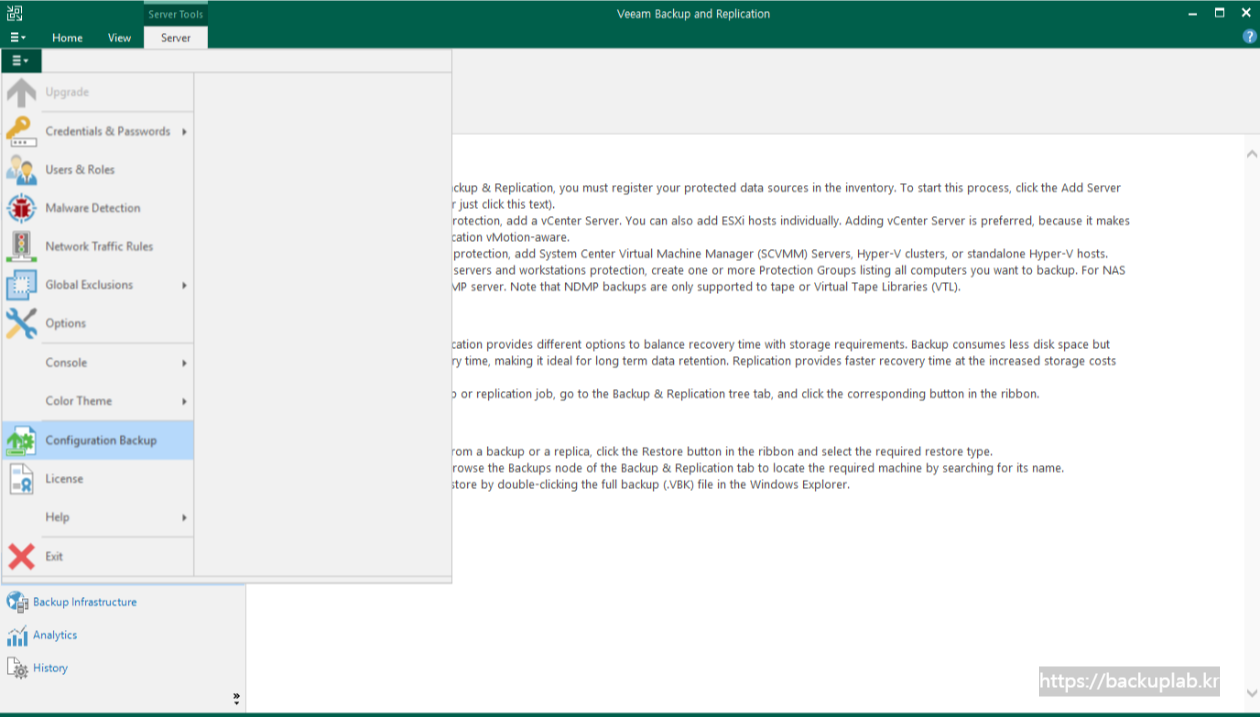The width and height of the screenshot is (1260, 717).
Task: Click the blue help question mark icon
Action: click(x=1249, y=37)
